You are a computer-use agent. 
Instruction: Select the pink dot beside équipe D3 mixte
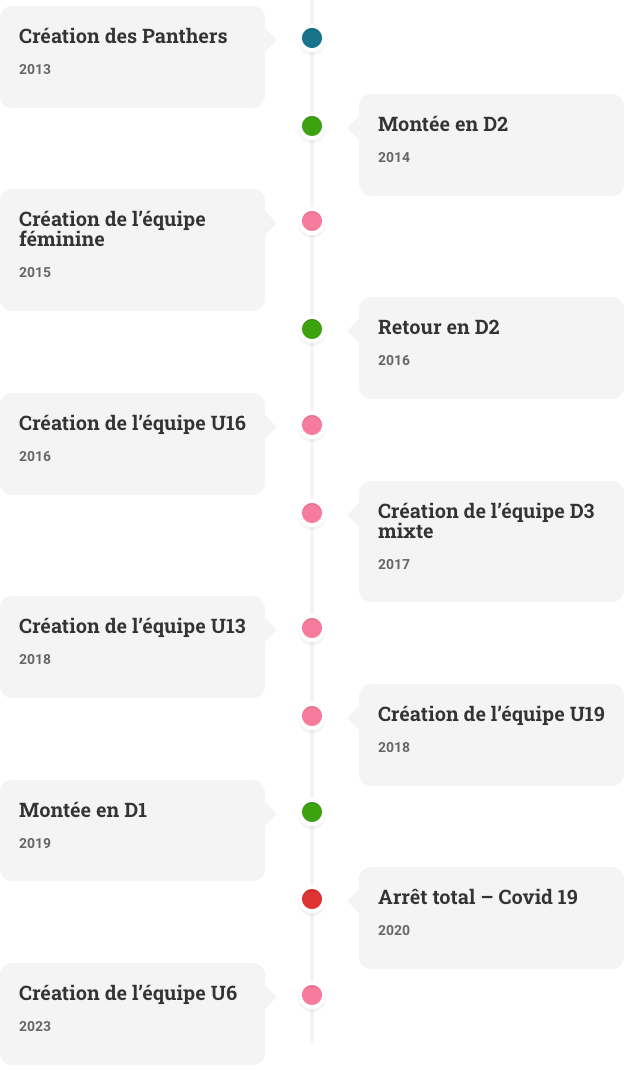pyautogui.click(x=312, y=513)
